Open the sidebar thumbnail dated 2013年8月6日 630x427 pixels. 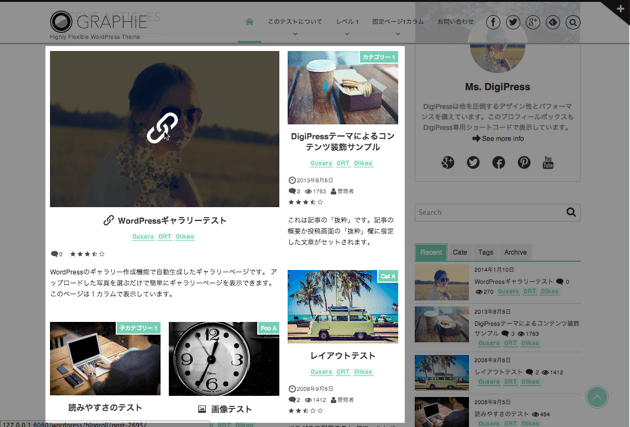[x=442, y=324]
